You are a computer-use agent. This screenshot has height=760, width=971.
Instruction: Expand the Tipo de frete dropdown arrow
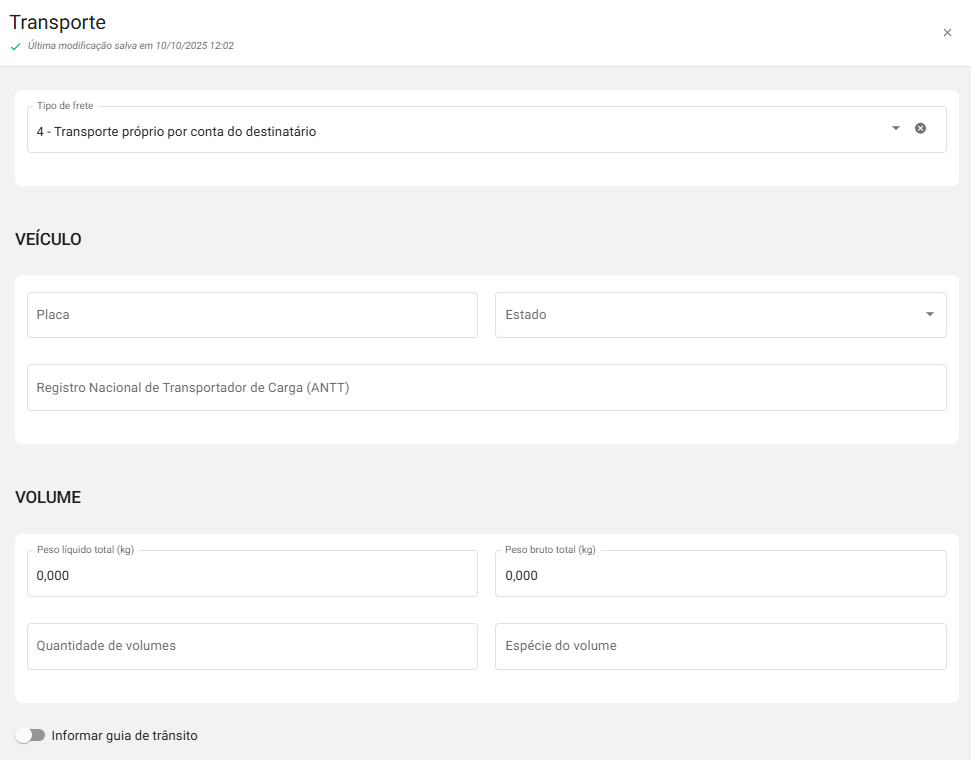(896, 128)
